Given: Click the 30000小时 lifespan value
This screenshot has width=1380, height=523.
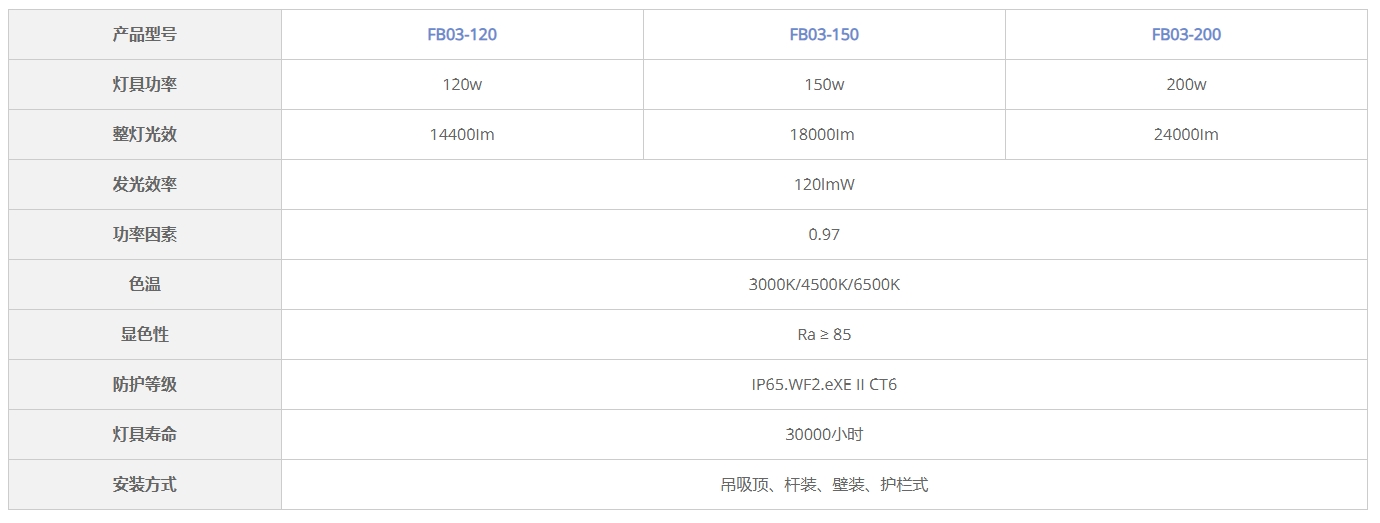Looking at the screenshot, I should coord(824,435).
